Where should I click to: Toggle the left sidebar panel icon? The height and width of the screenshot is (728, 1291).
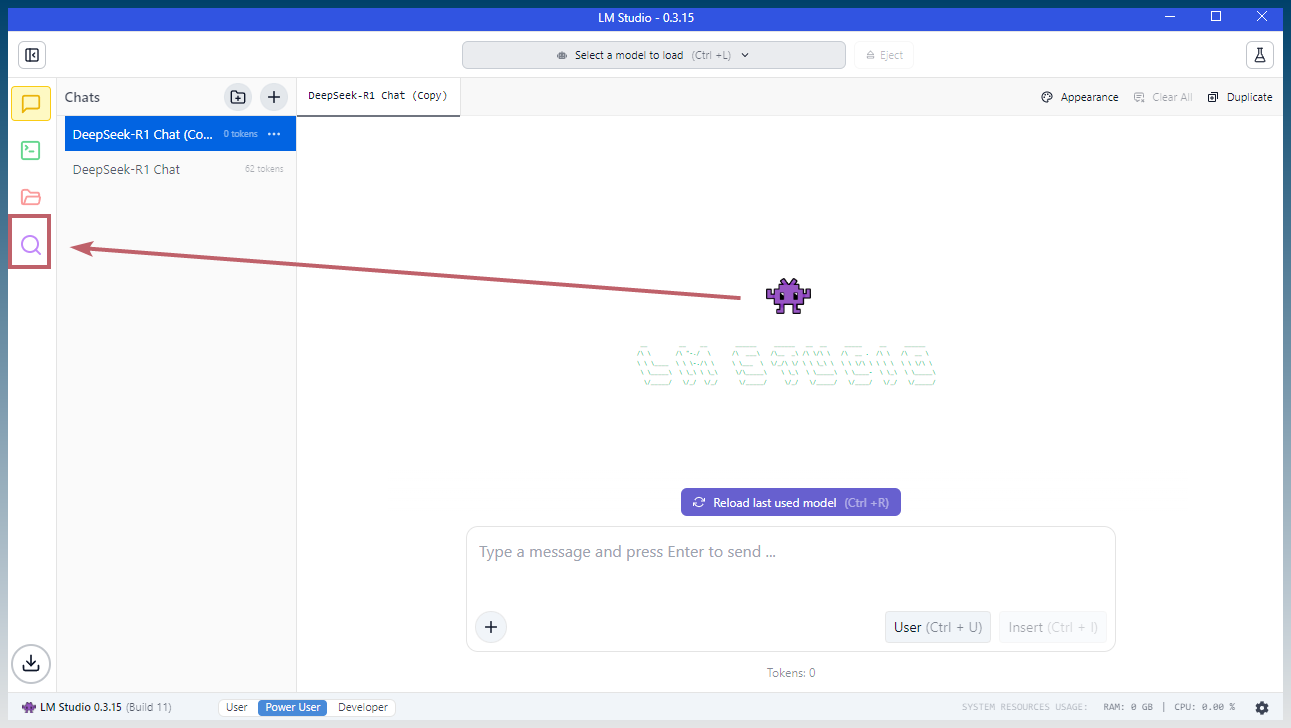(x=32, y=55)
